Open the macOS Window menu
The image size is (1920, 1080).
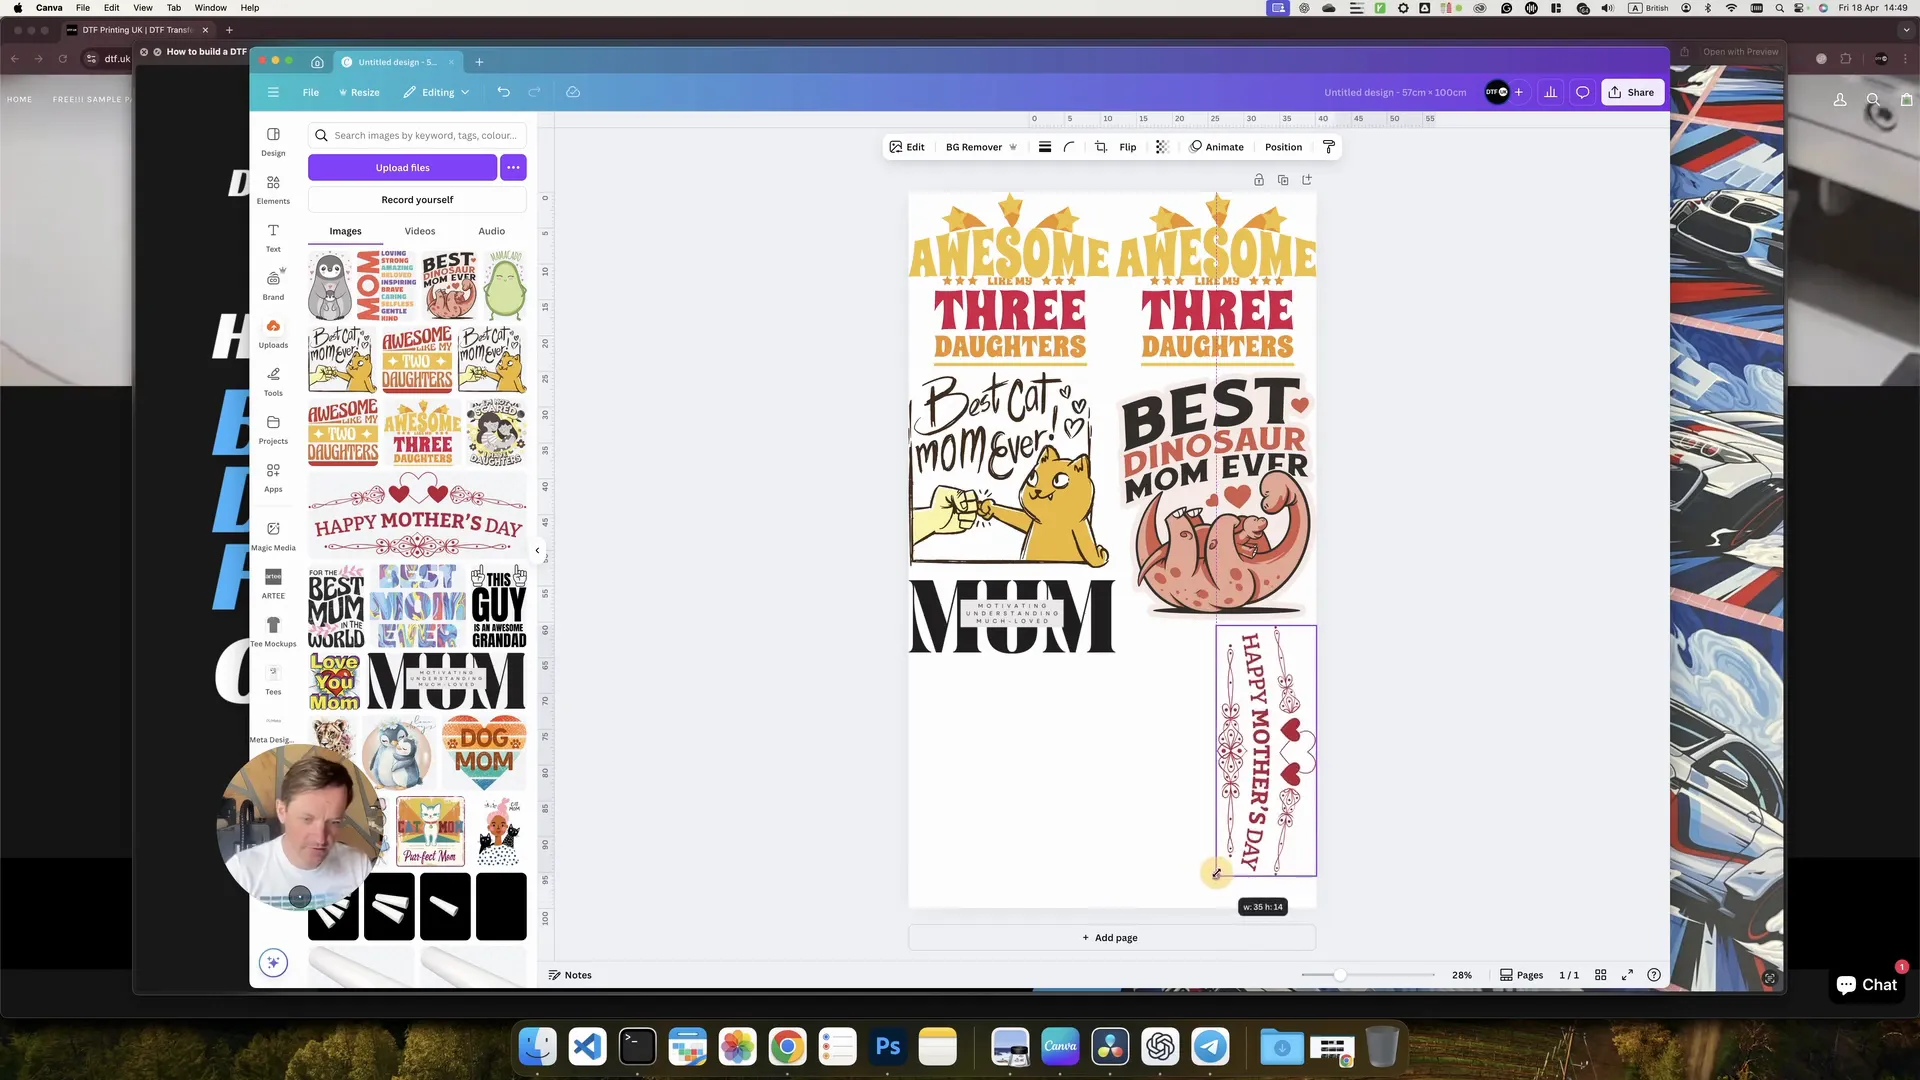click(210, 8)
